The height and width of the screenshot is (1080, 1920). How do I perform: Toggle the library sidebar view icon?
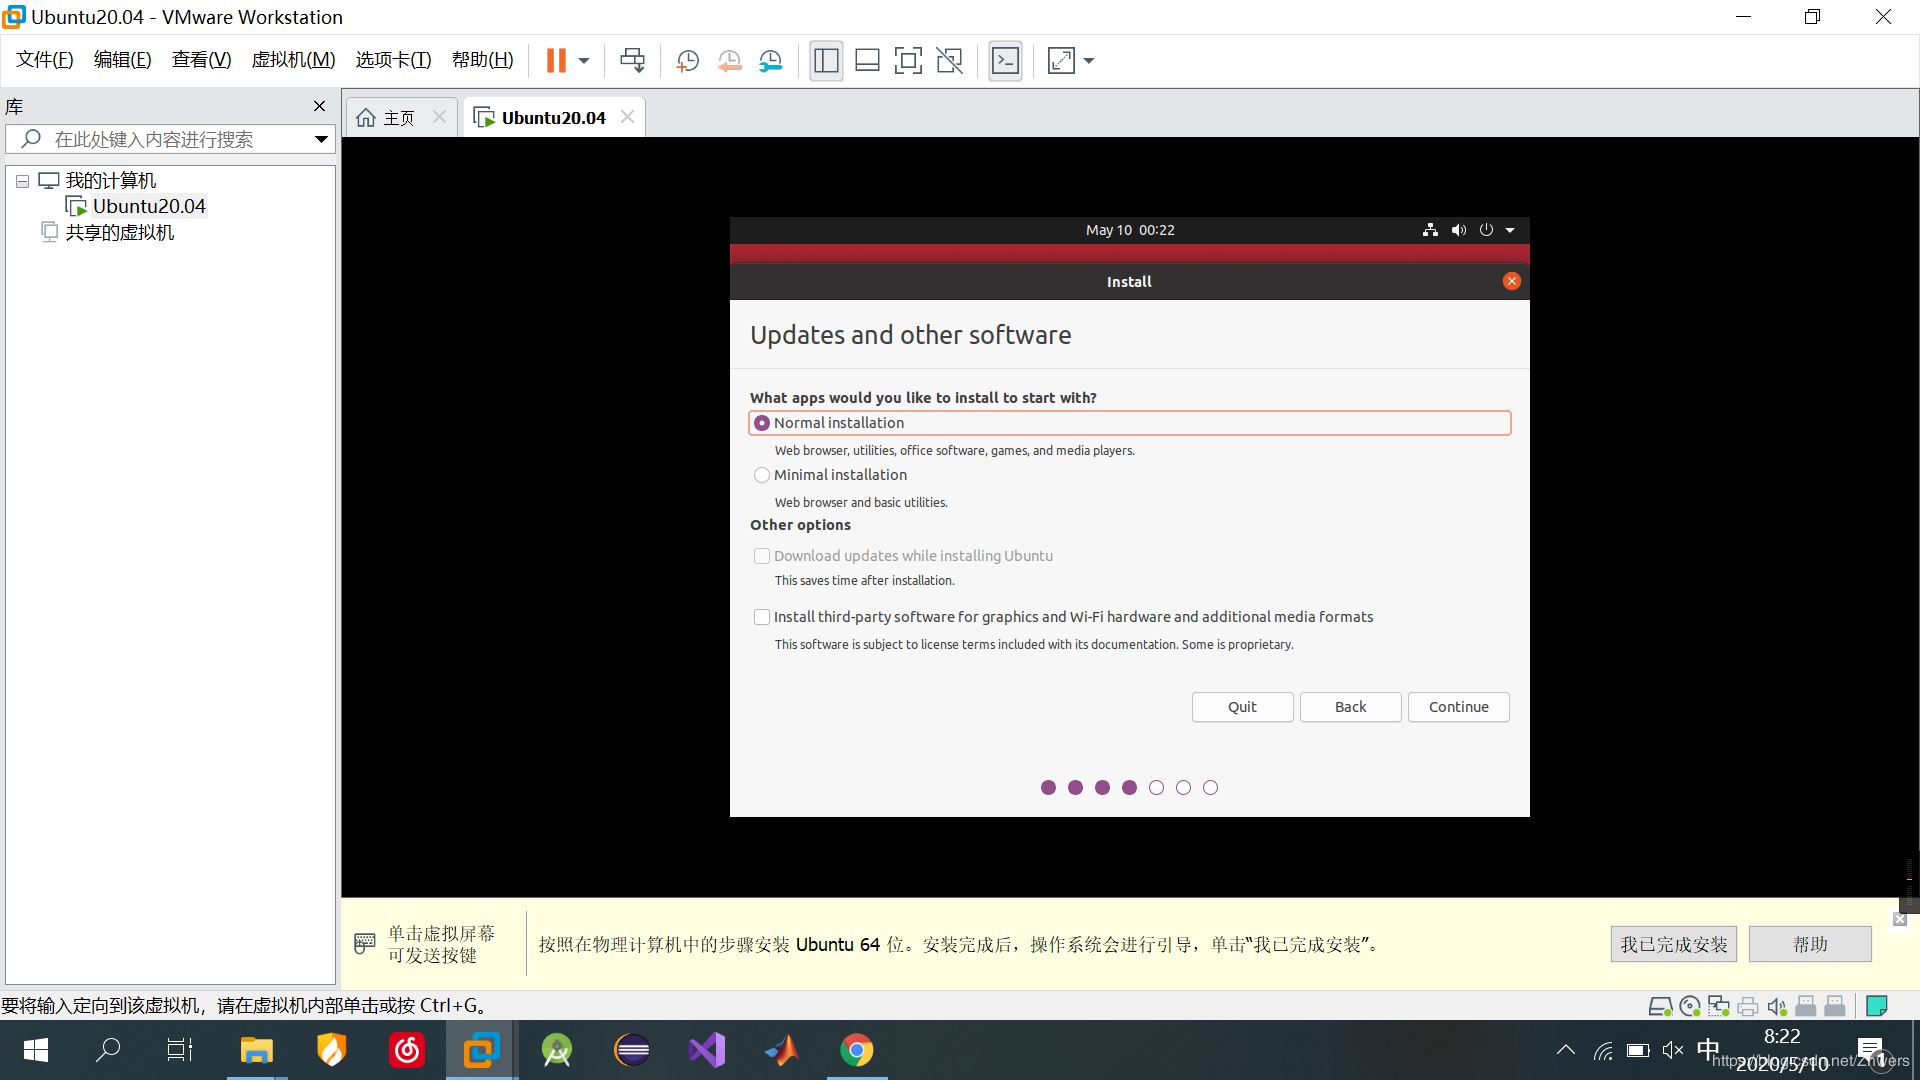tap(826, 61)
